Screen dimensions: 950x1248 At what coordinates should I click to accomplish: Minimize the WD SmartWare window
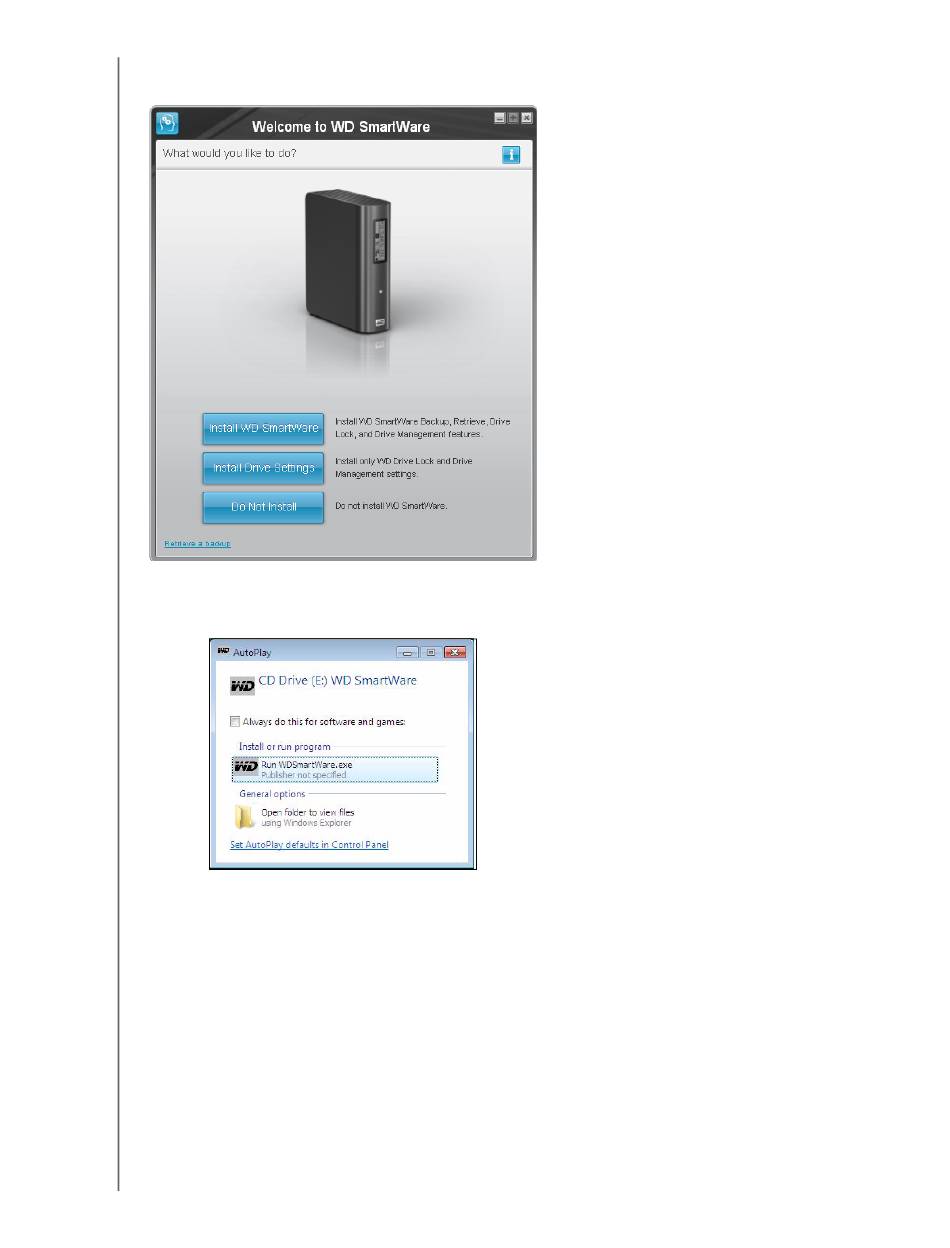500,118
